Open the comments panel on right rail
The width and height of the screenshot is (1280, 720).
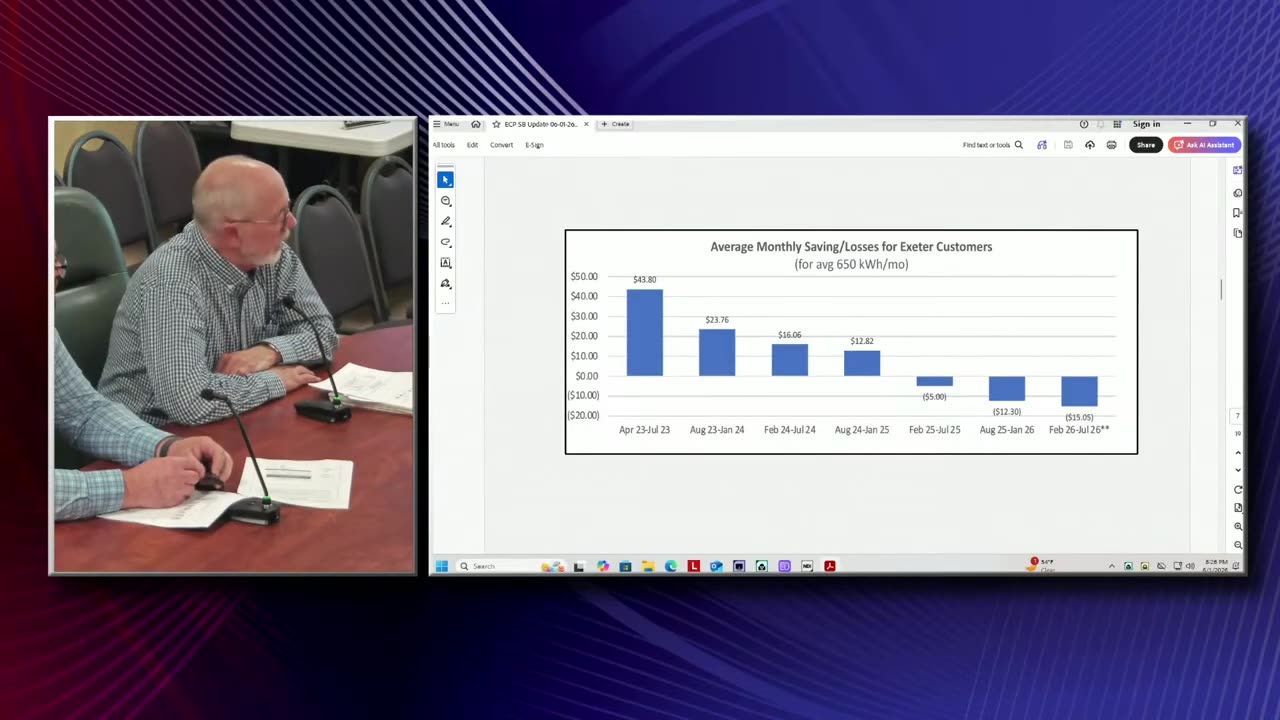[1238, 193]
